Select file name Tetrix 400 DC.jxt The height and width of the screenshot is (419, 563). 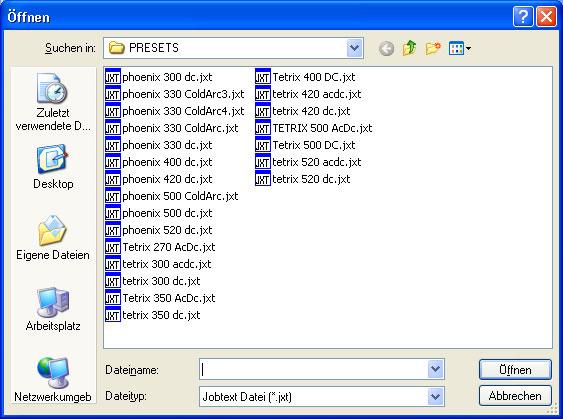tap(314, 77)
